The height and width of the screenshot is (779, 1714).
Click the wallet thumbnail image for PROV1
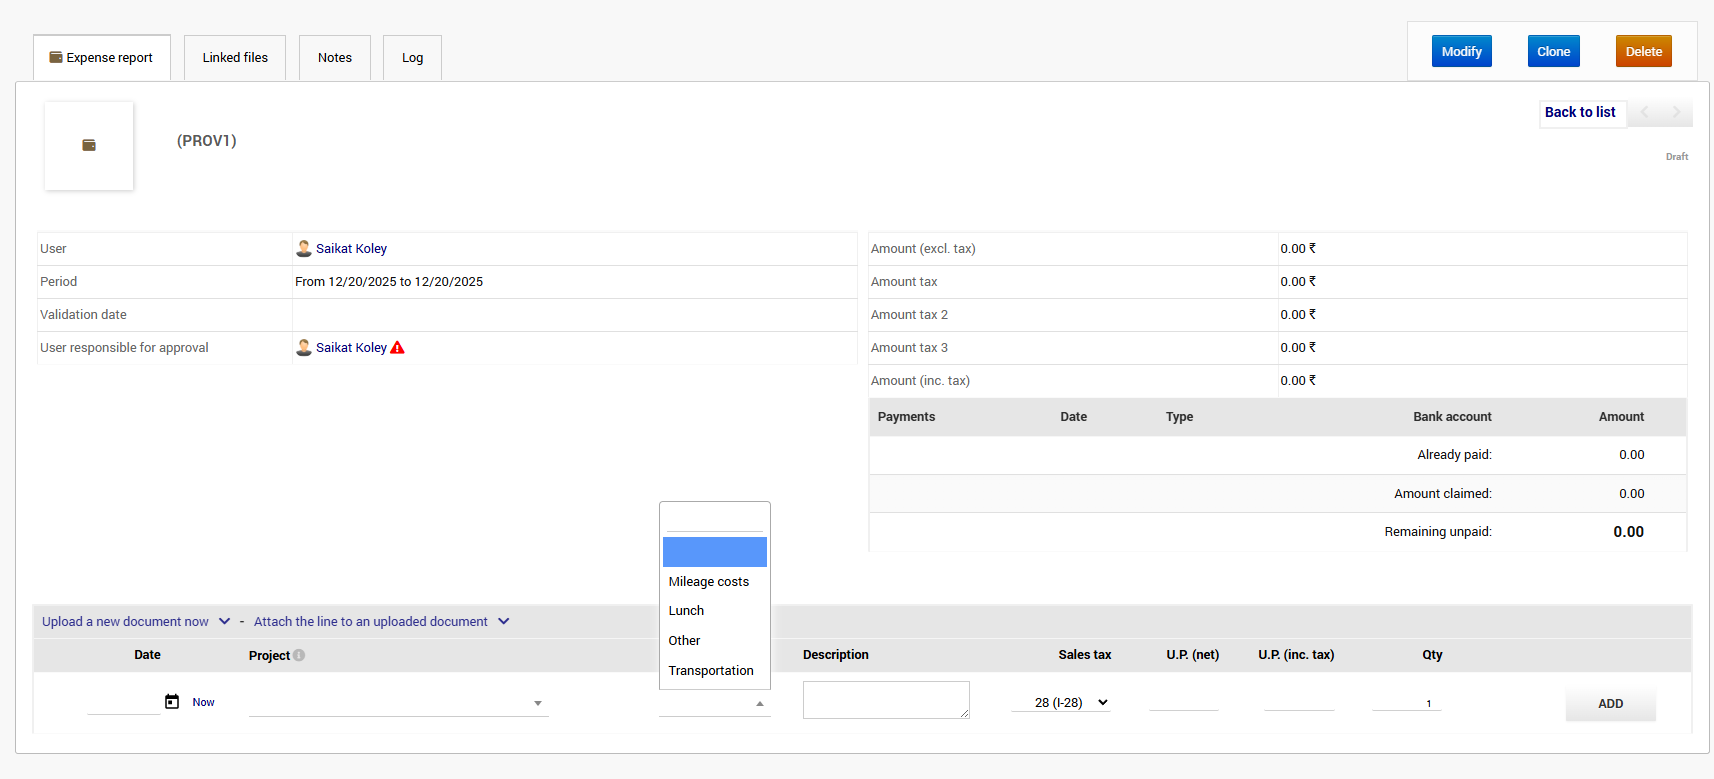pos(89,146)
